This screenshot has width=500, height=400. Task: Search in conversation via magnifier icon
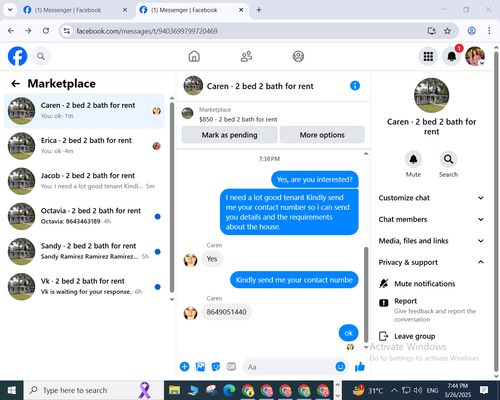tap(448, 159)
